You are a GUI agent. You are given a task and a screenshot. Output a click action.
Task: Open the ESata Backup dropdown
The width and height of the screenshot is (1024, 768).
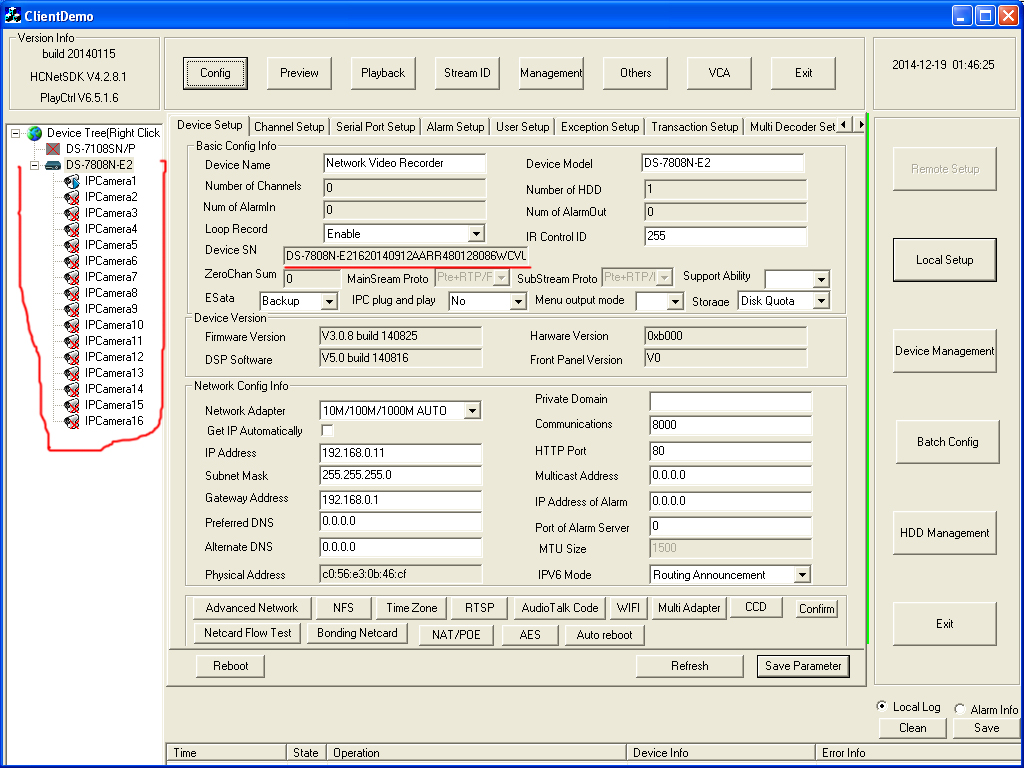(329, 301)
